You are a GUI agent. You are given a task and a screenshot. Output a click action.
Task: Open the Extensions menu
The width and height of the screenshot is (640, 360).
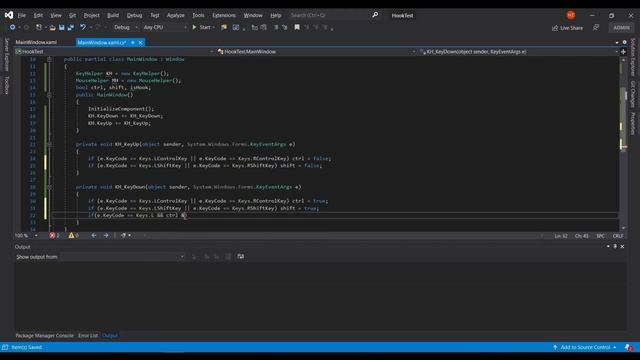point(224,15)
